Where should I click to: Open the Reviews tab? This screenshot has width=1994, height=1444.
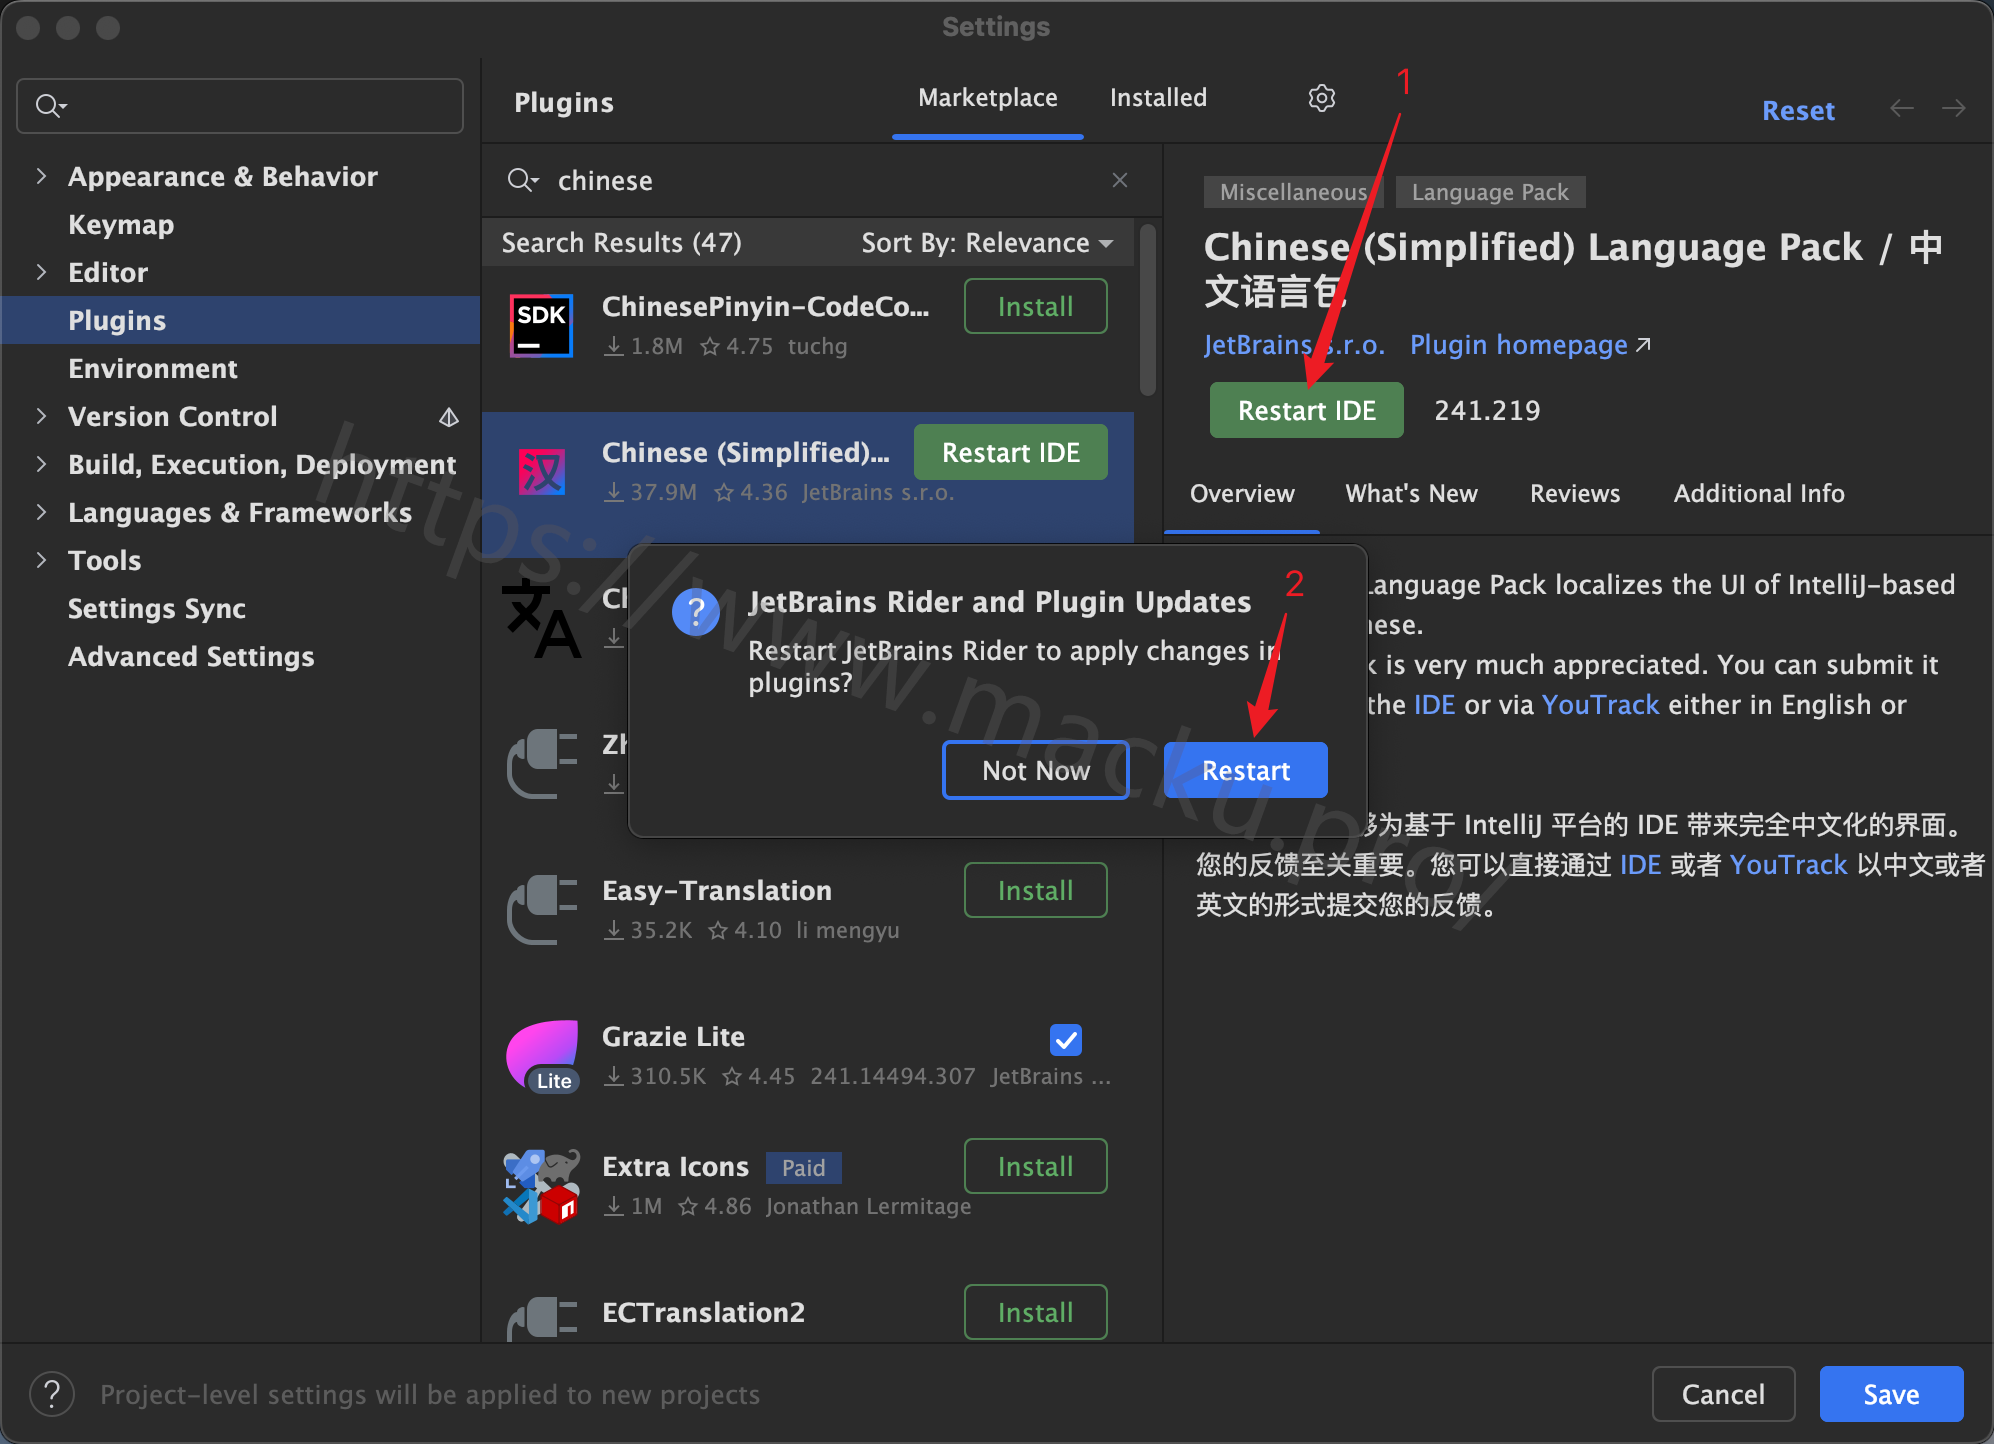coord(1575,494)
